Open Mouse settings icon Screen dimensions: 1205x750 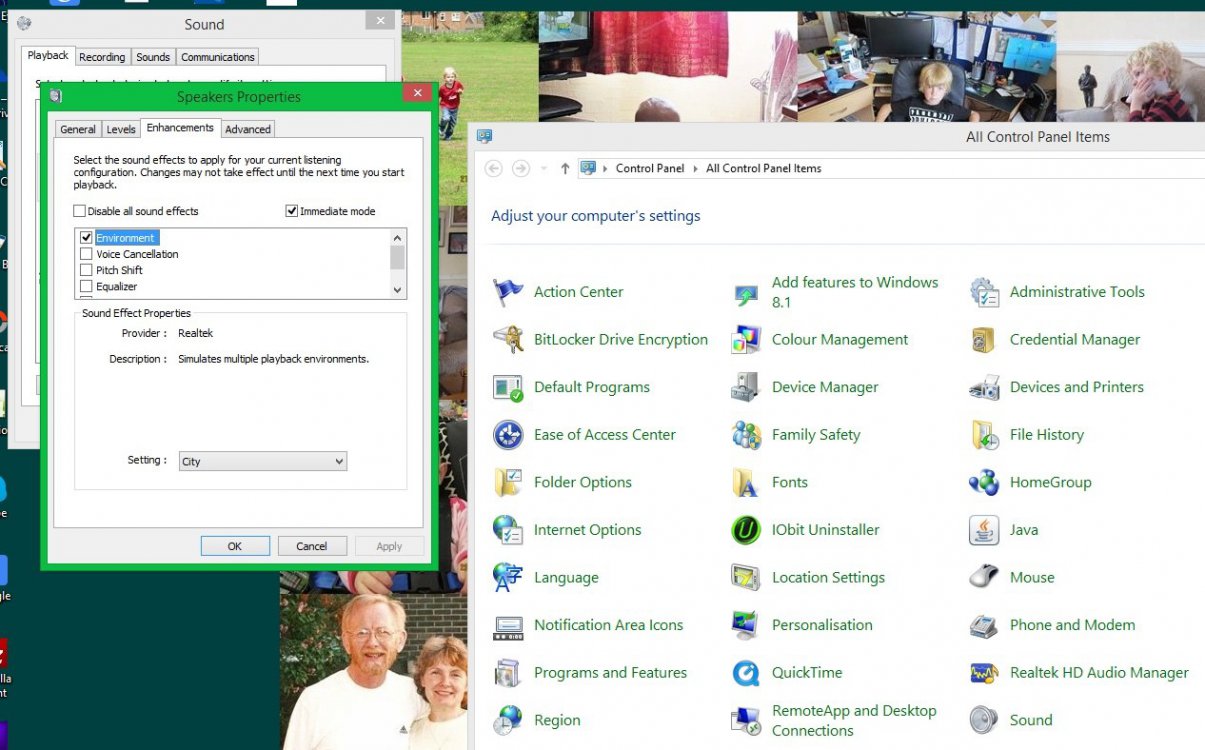[1031, 577]
